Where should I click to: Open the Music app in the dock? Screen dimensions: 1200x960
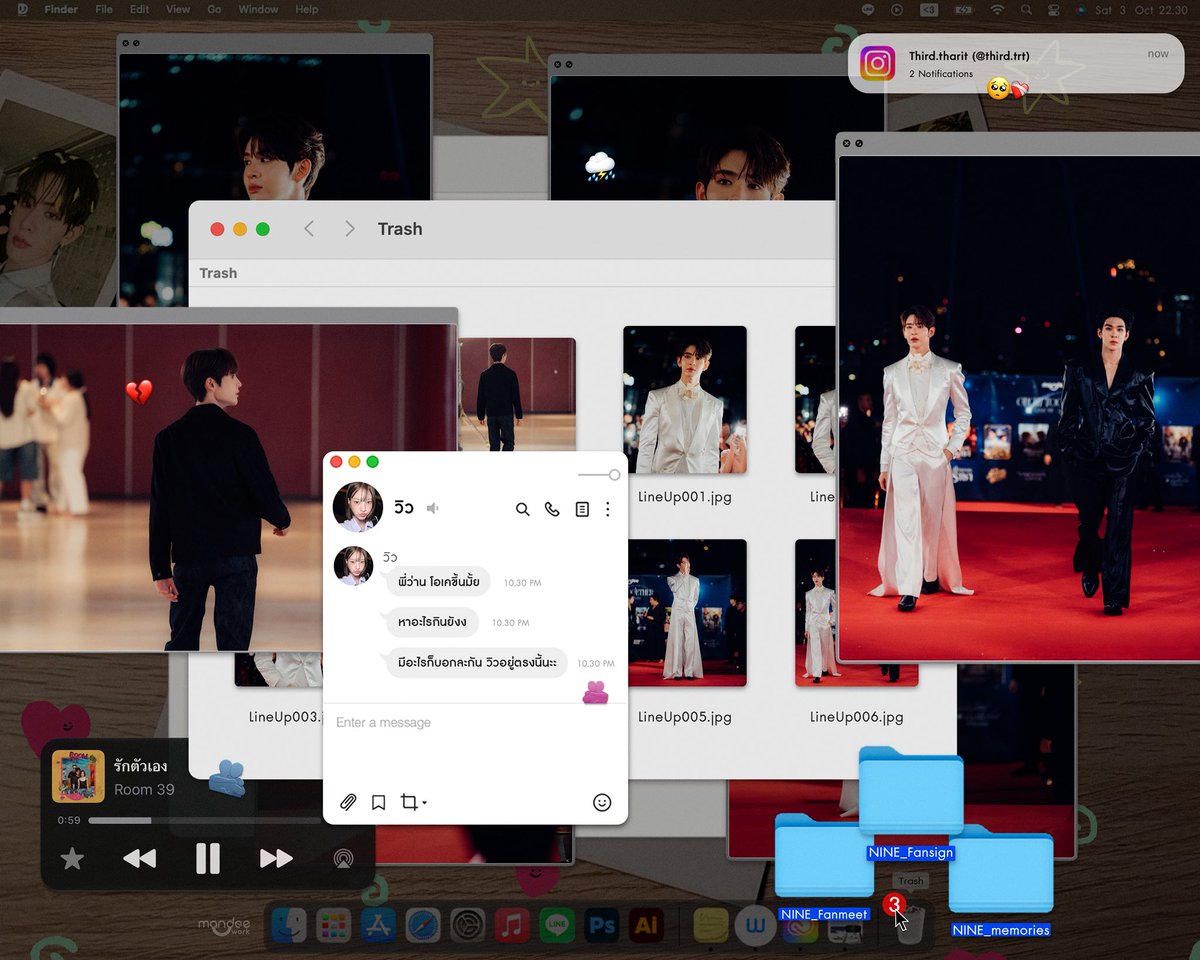pos(512,926)
